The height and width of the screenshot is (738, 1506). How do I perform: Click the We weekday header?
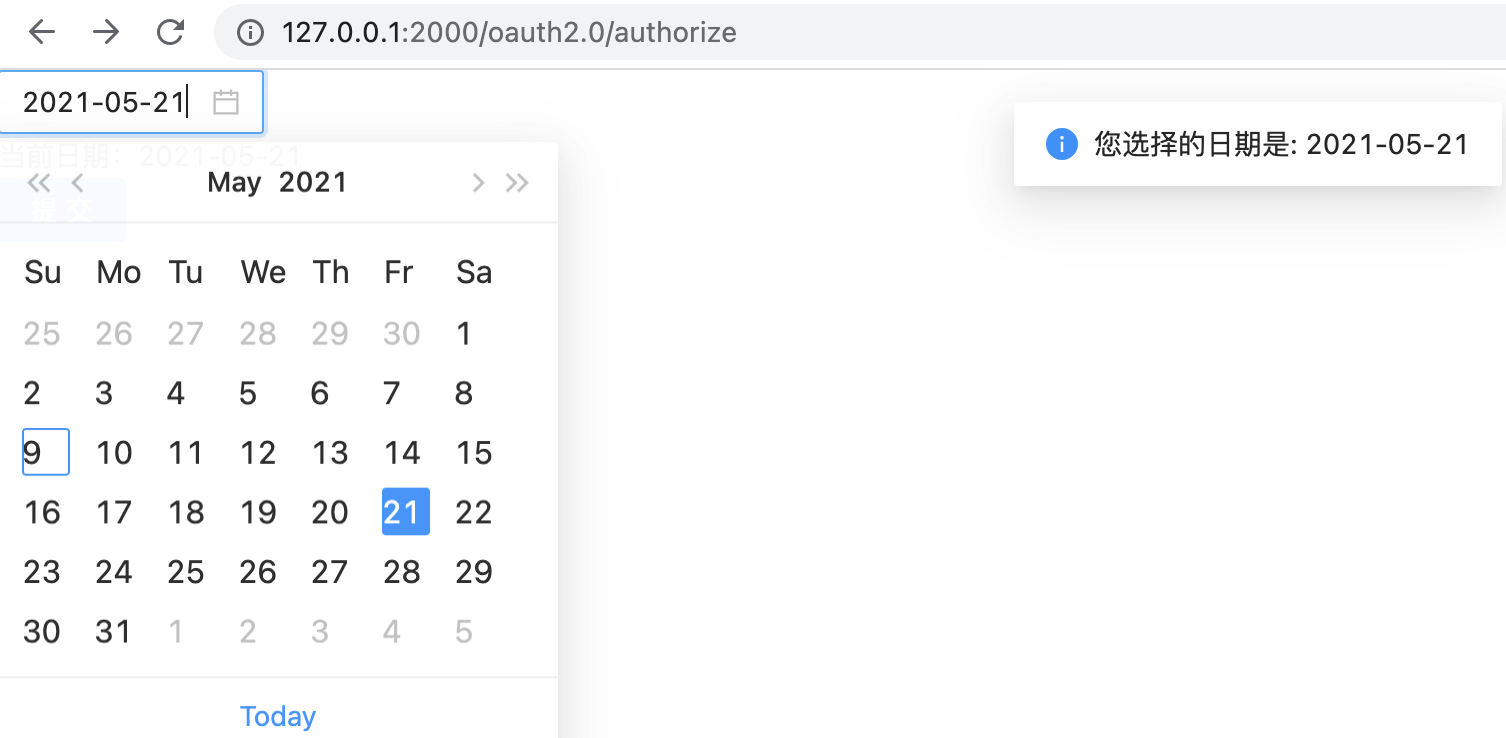pos(263,273)
